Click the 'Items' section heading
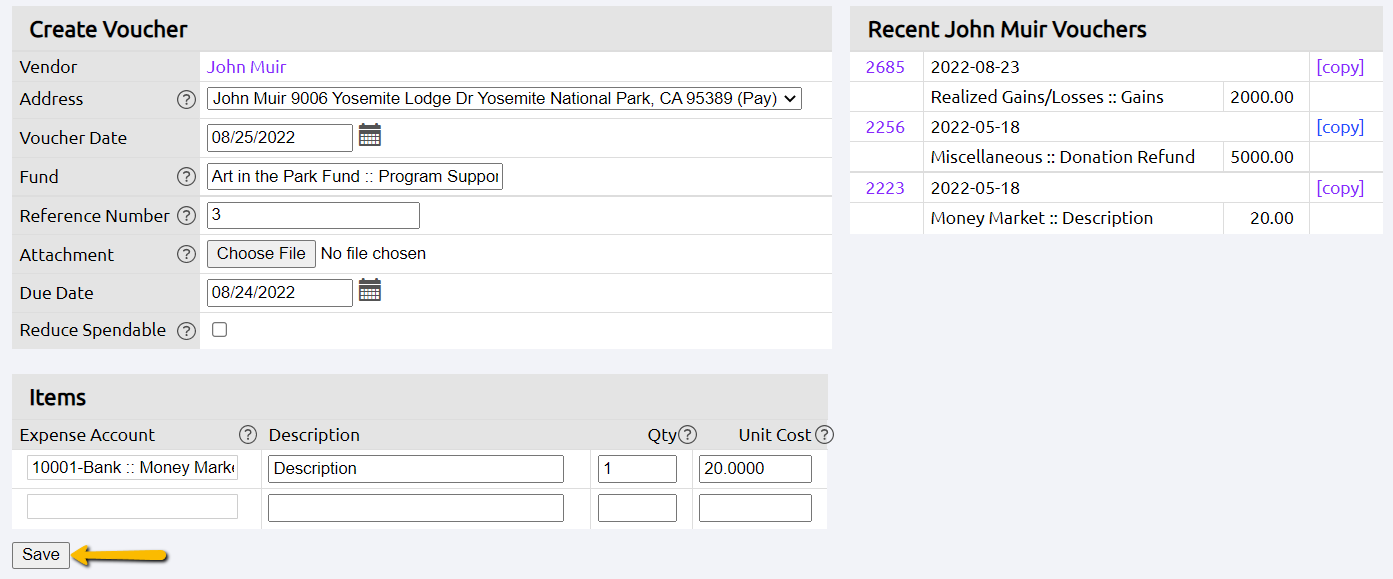Screen dimensions: 1393x579 (57, 397)
